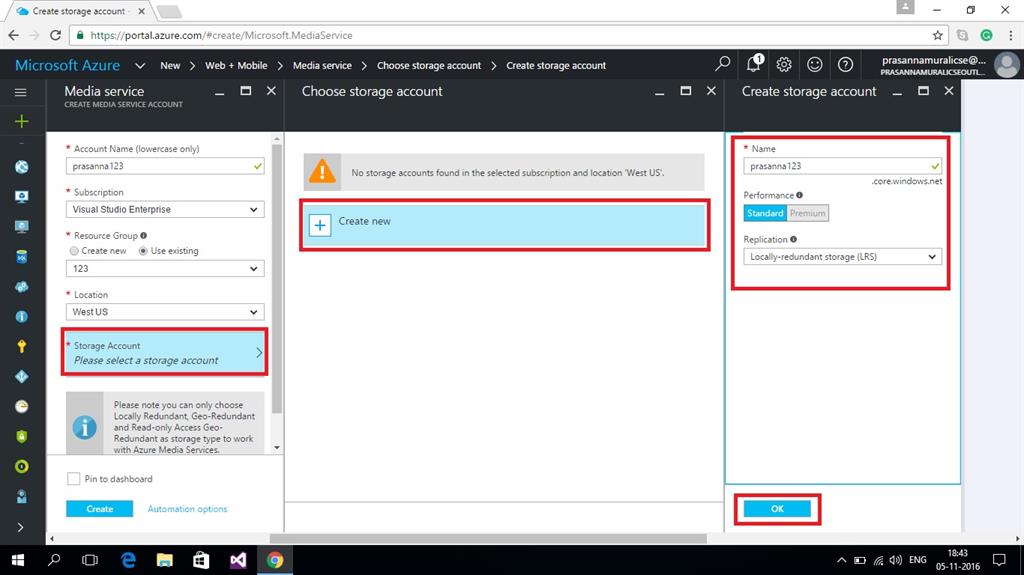
Task: Open the Location West US dropdown
Action: (165, 312)
